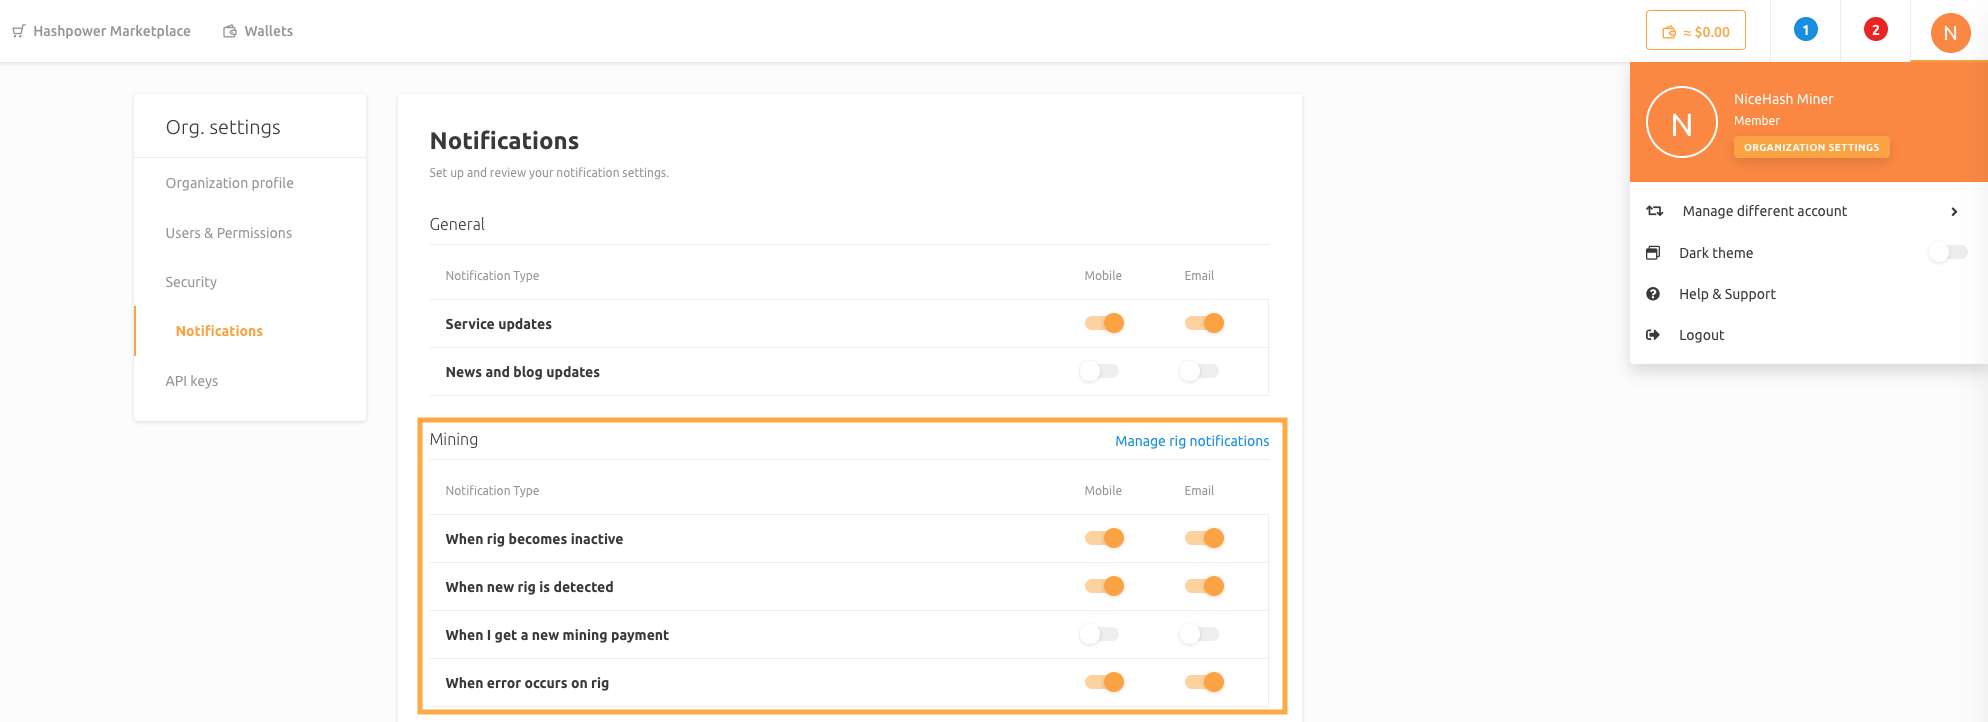Open the red alert badge showing 2
The image size is (1988, 722).
(x=1875, y=30)
